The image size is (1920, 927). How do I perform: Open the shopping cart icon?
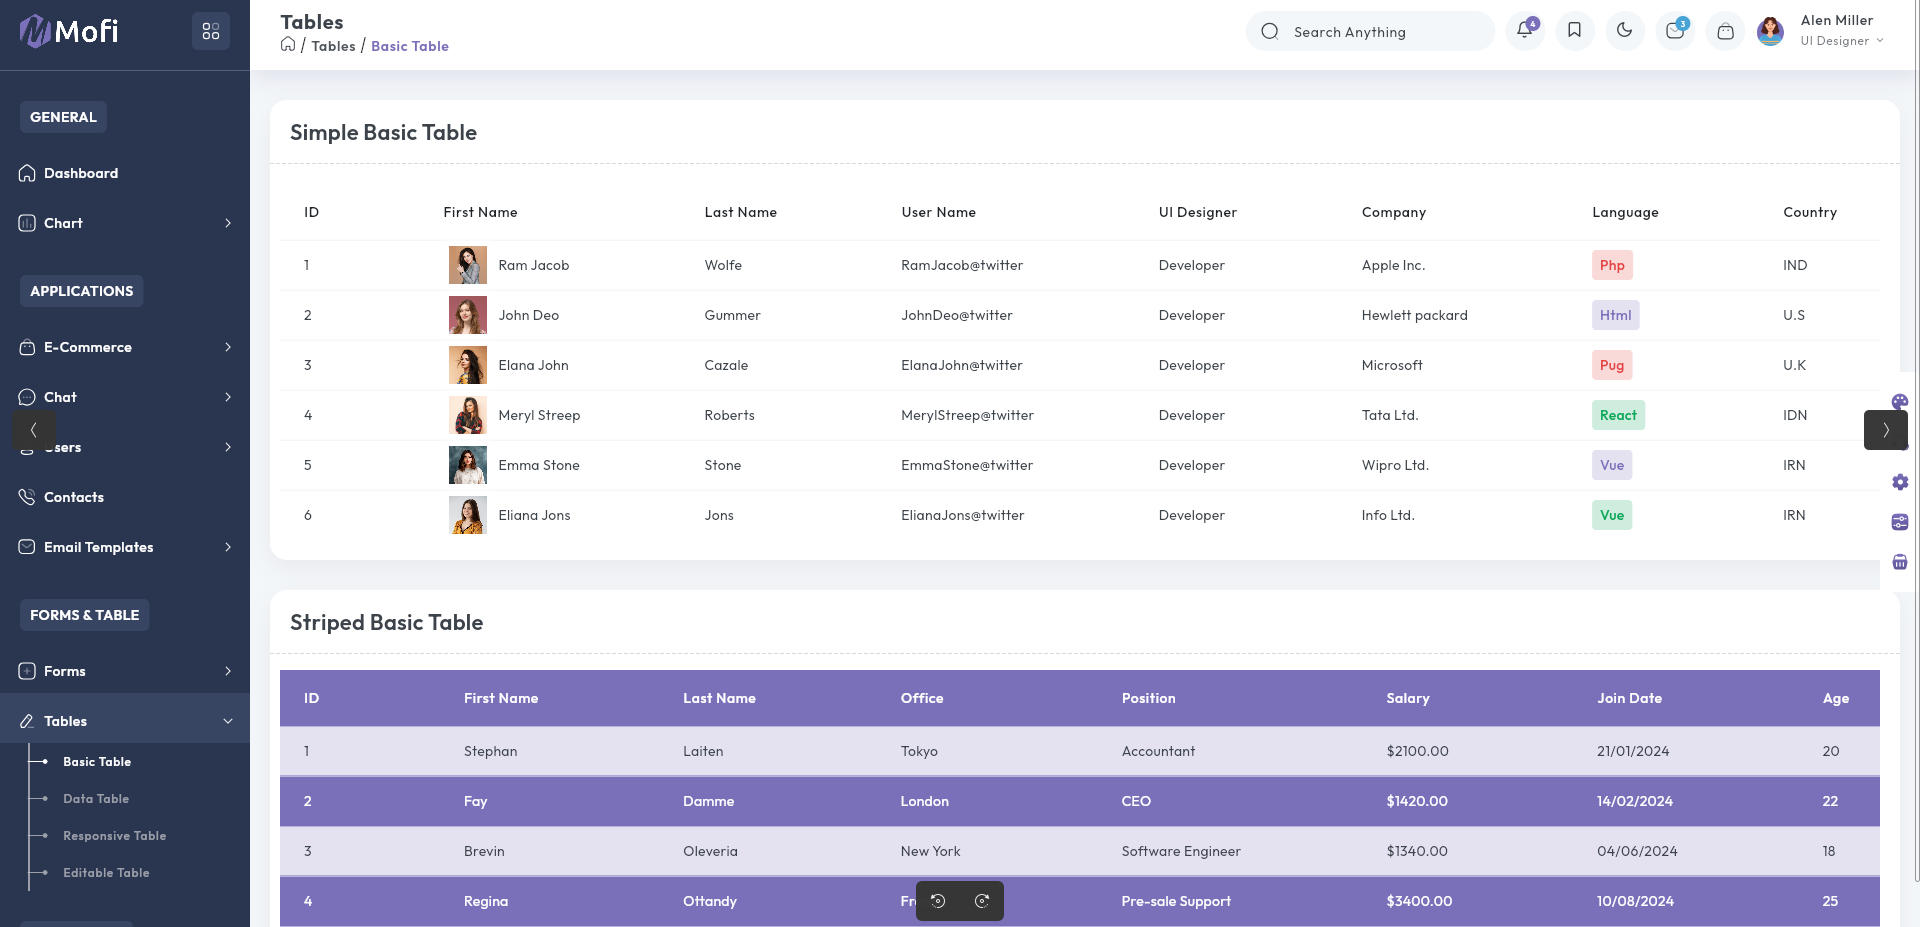[x=1725, y=31]
